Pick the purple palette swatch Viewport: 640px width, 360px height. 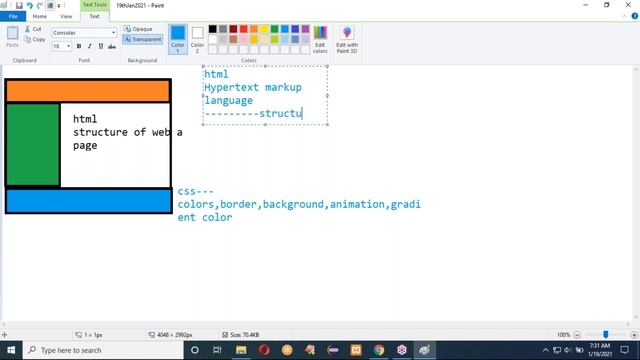(x=305, y=29)
